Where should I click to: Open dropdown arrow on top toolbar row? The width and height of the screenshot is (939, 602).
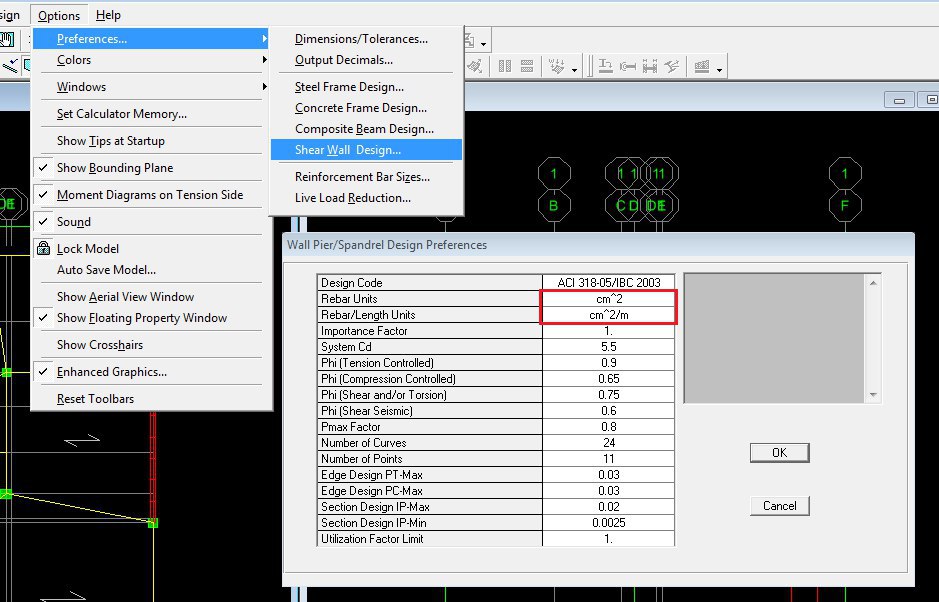[483, 44]
